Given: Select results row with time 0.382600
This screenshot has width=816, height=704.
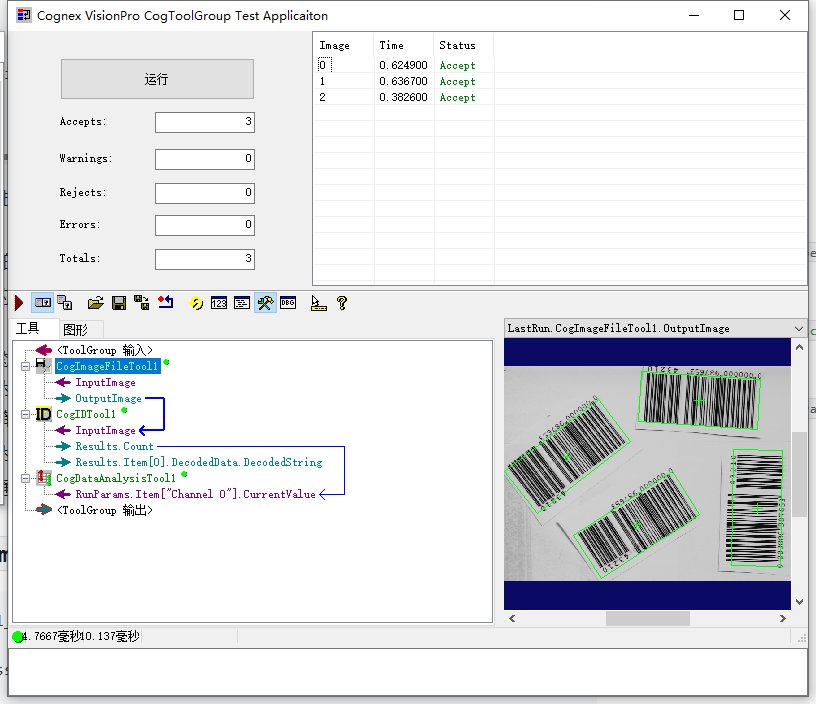Looking at the screenshot, I should coord(559,97).
